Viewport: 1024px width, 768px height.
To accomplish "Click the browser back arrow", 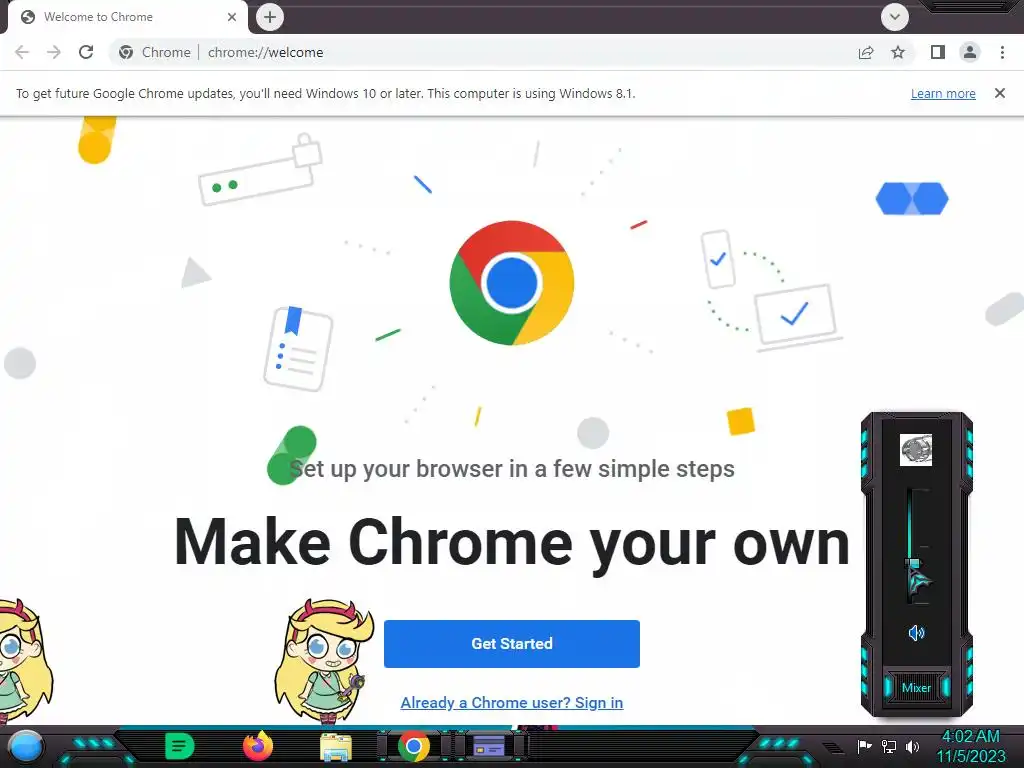I will [x=22, y=52].
